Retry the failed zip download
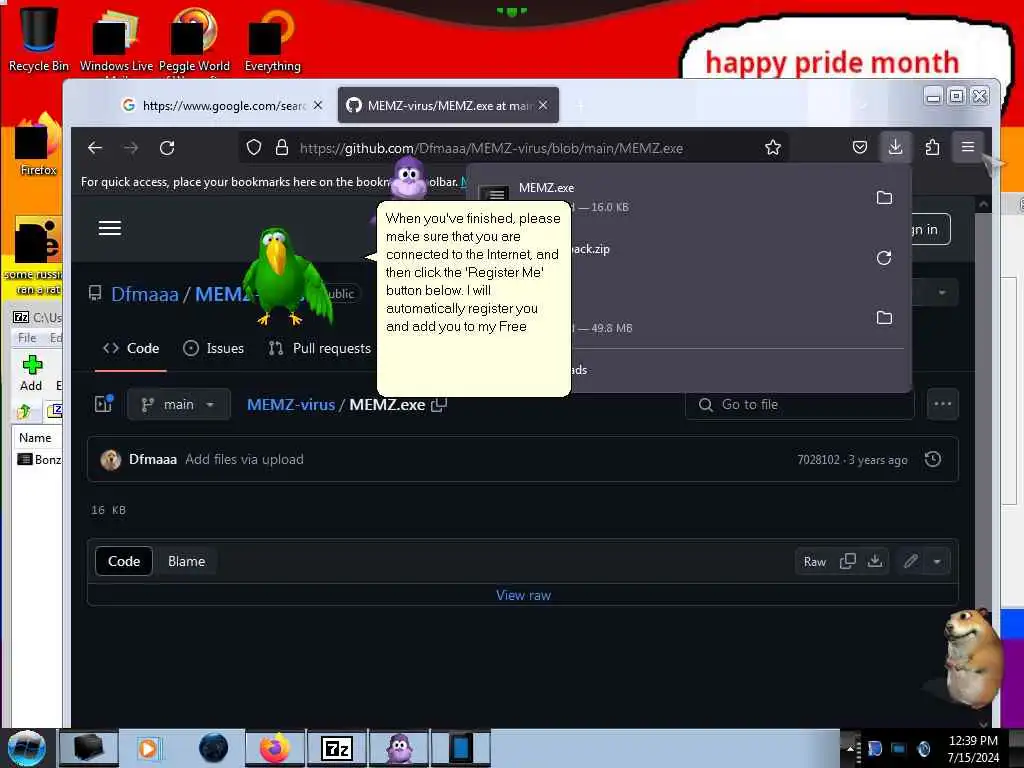 click(x=884, y=258)
